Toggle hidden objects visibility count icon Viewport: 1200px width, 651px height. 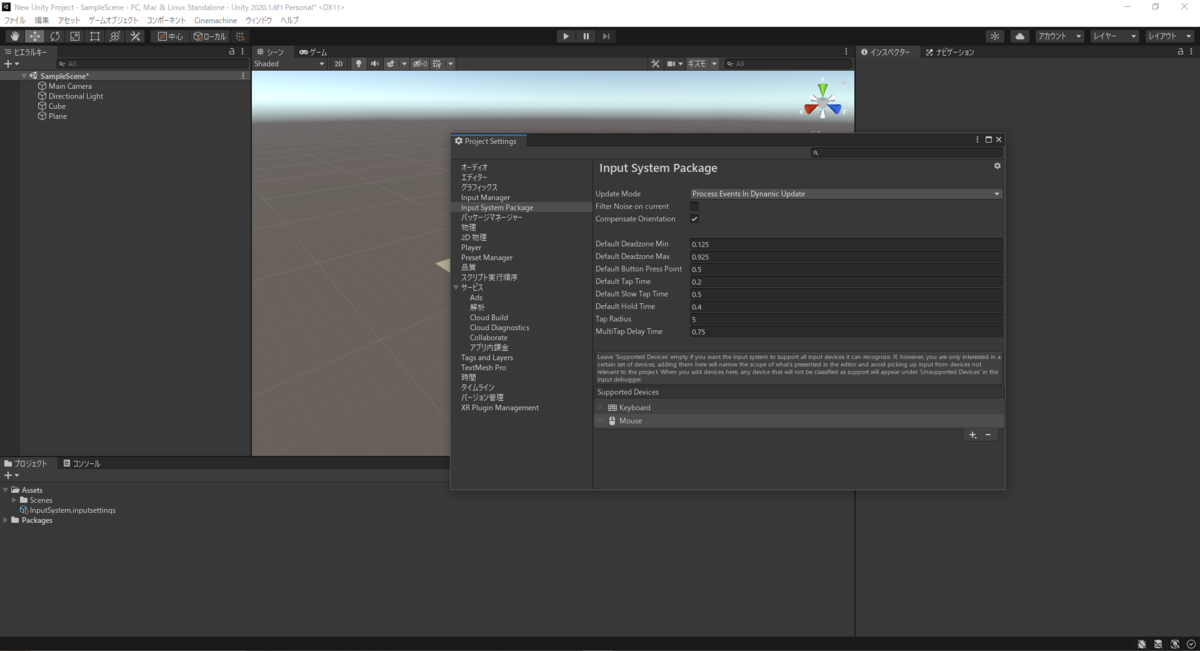click(x=420, y=63)
